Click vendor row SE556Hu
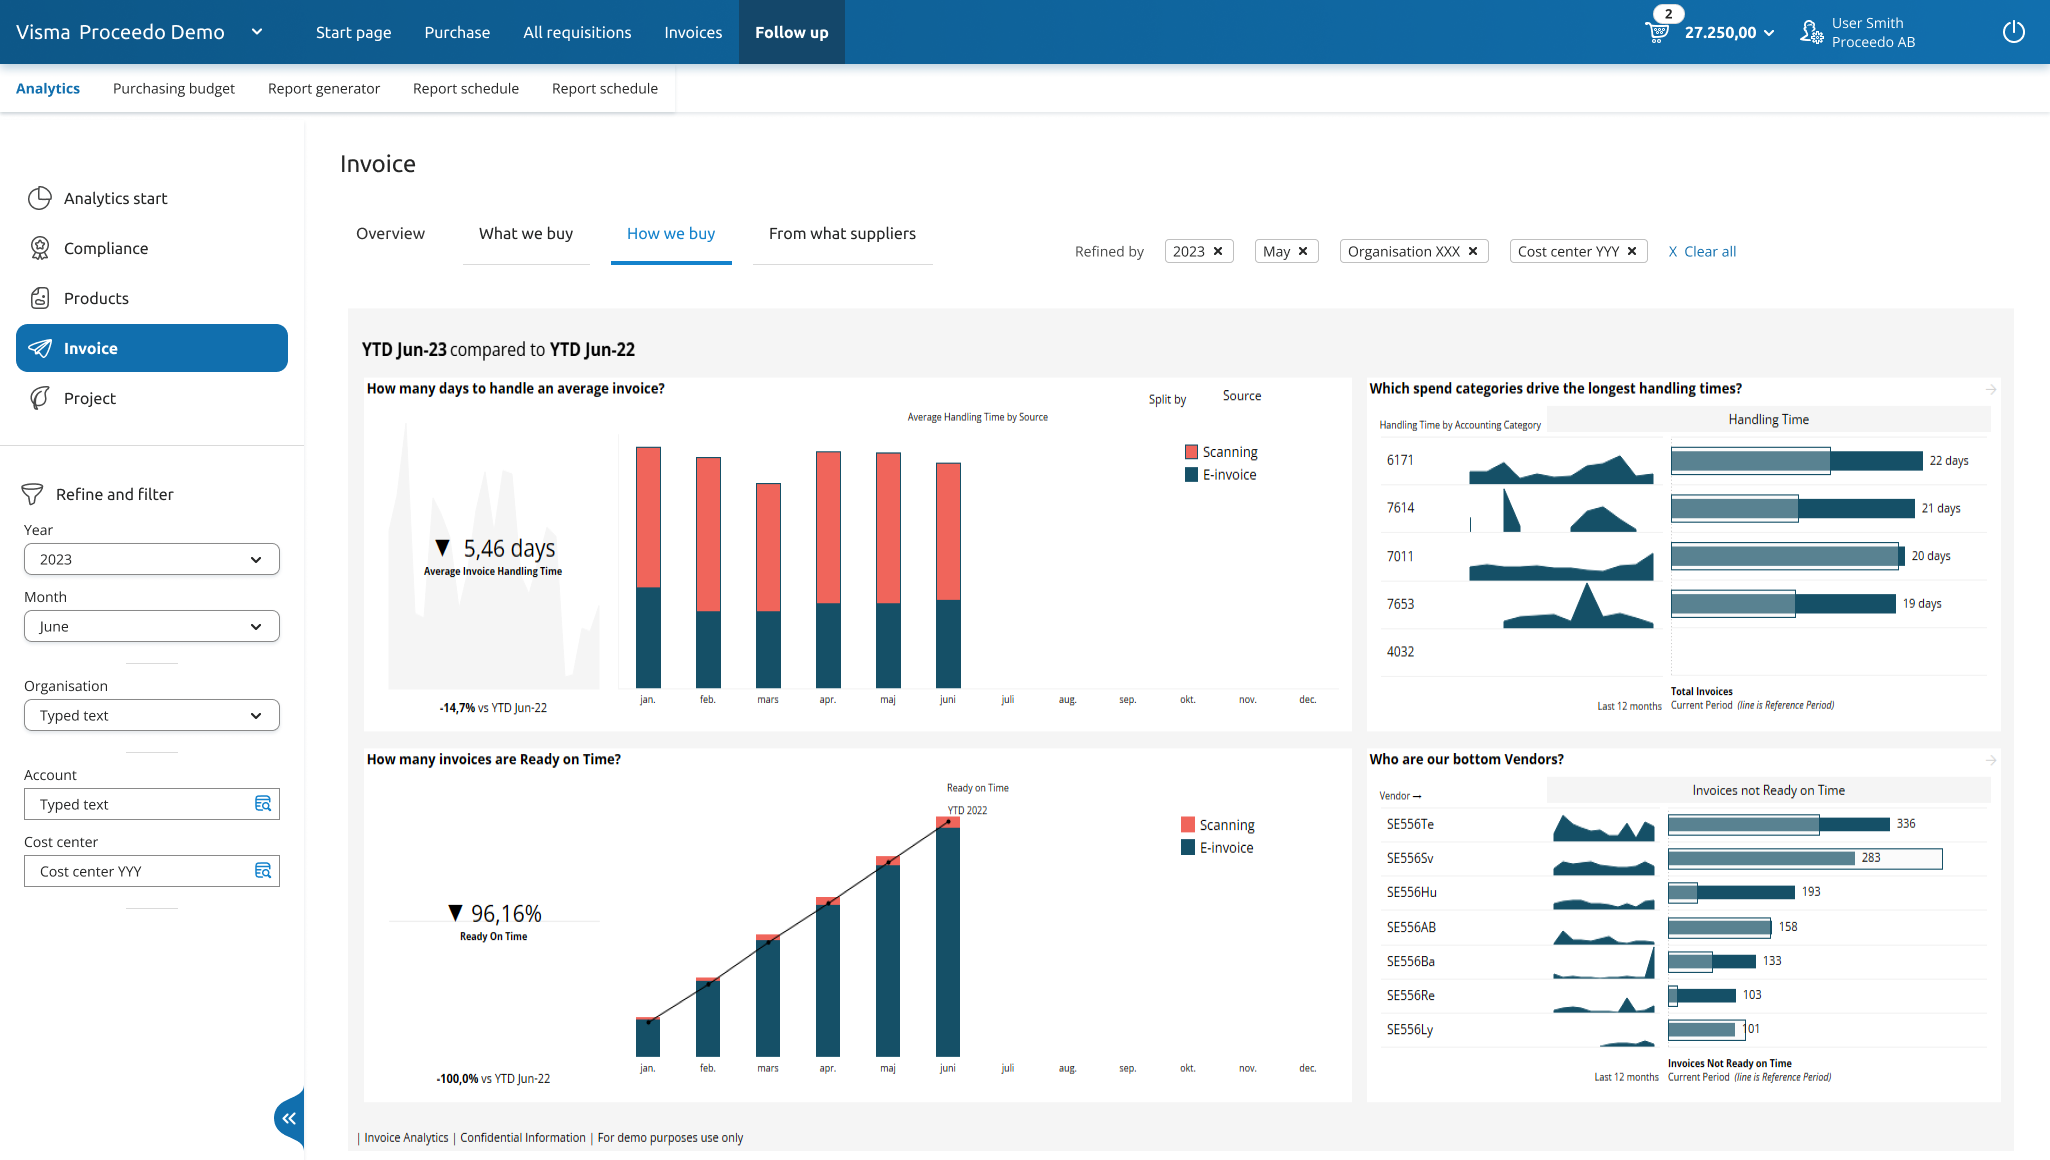 coord(1683,892)
